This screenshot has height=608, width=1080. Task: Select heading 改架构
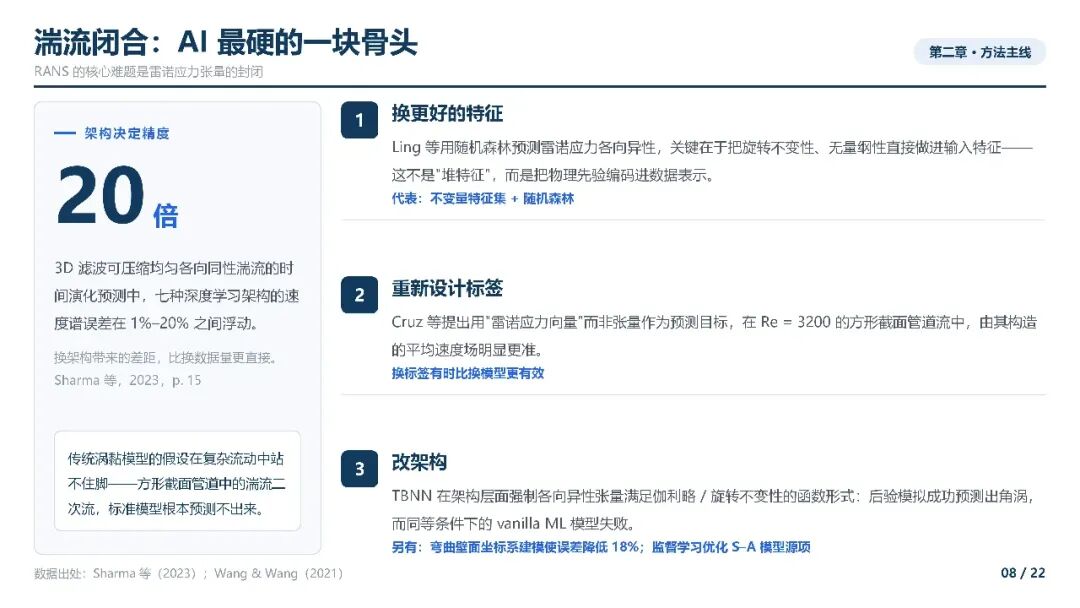(x=419, y=462)
